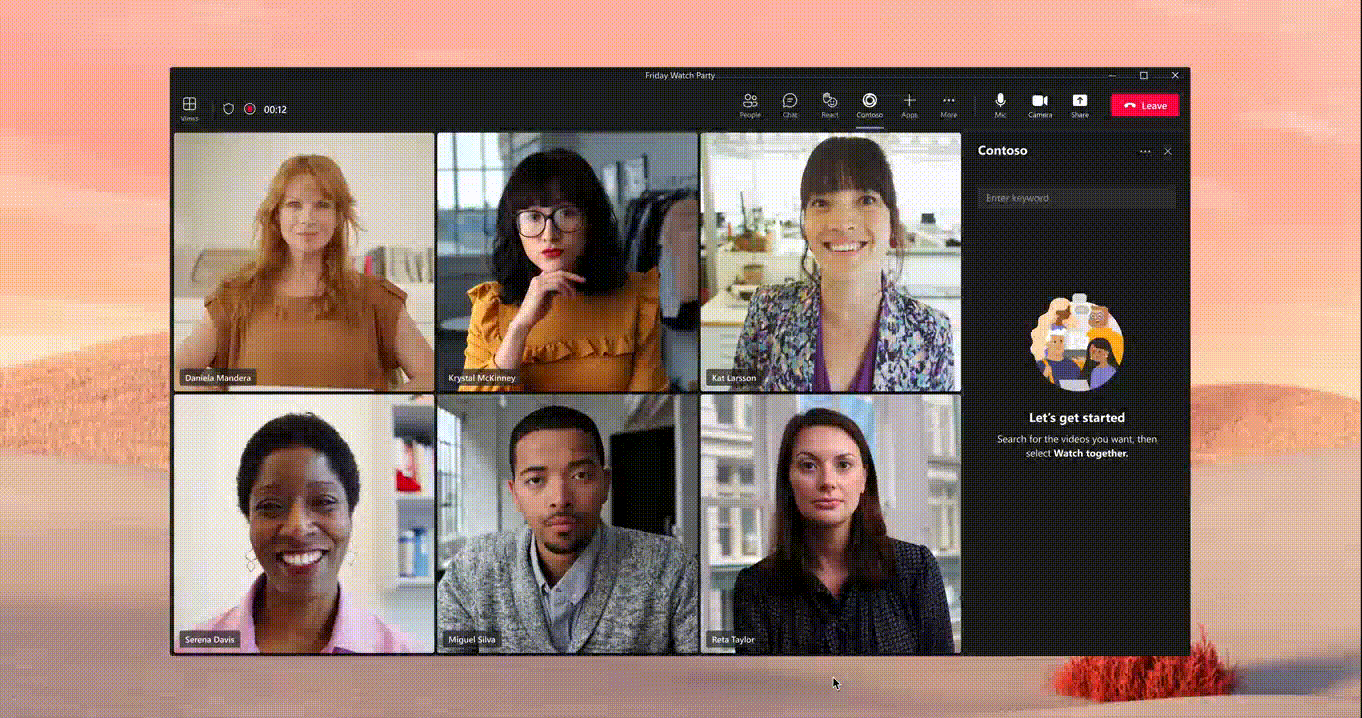
Task: Close the Contoso side panel
Action: click(1168, 152)
